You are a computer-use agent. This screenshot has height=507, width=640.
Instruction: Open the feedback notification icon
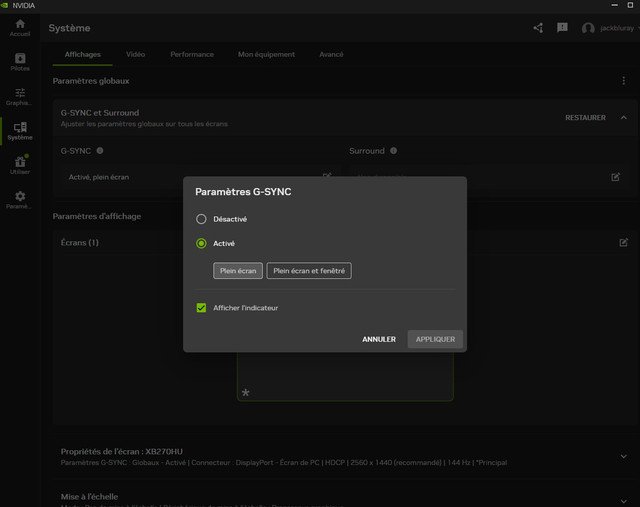[562, 27]
